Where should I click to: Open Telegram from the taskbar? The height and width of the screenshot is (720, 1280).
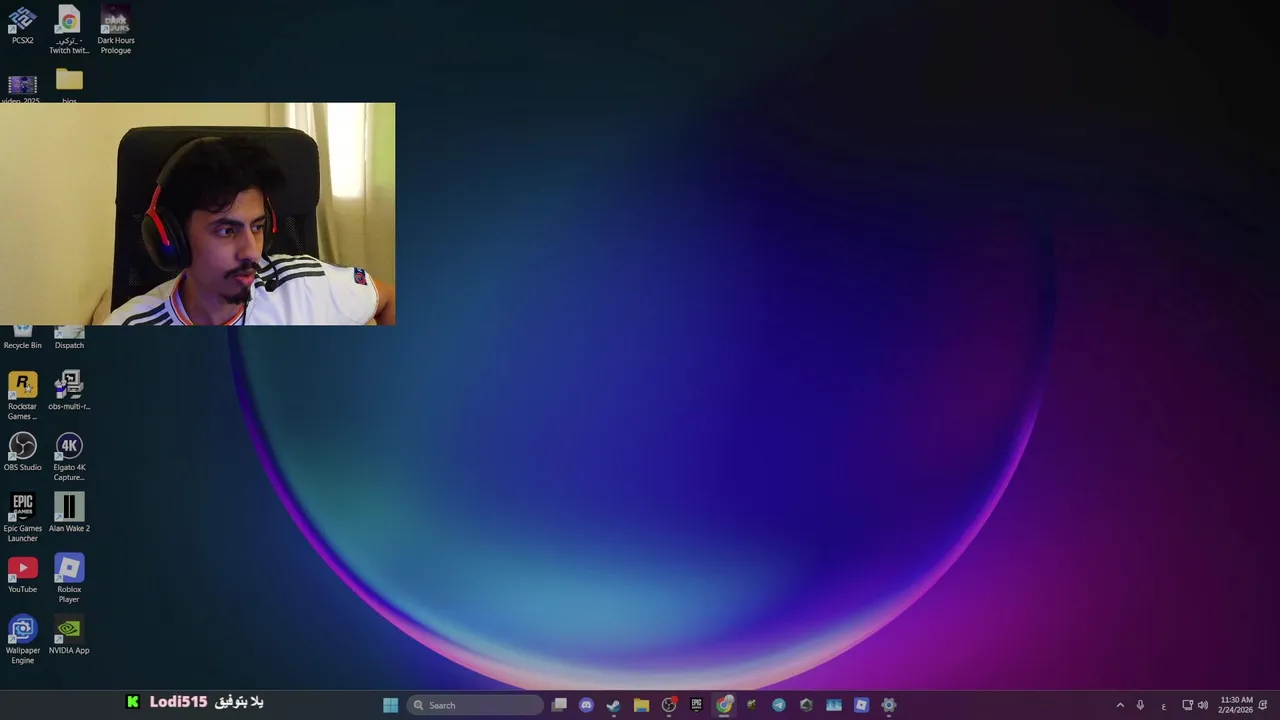[778, 705]
